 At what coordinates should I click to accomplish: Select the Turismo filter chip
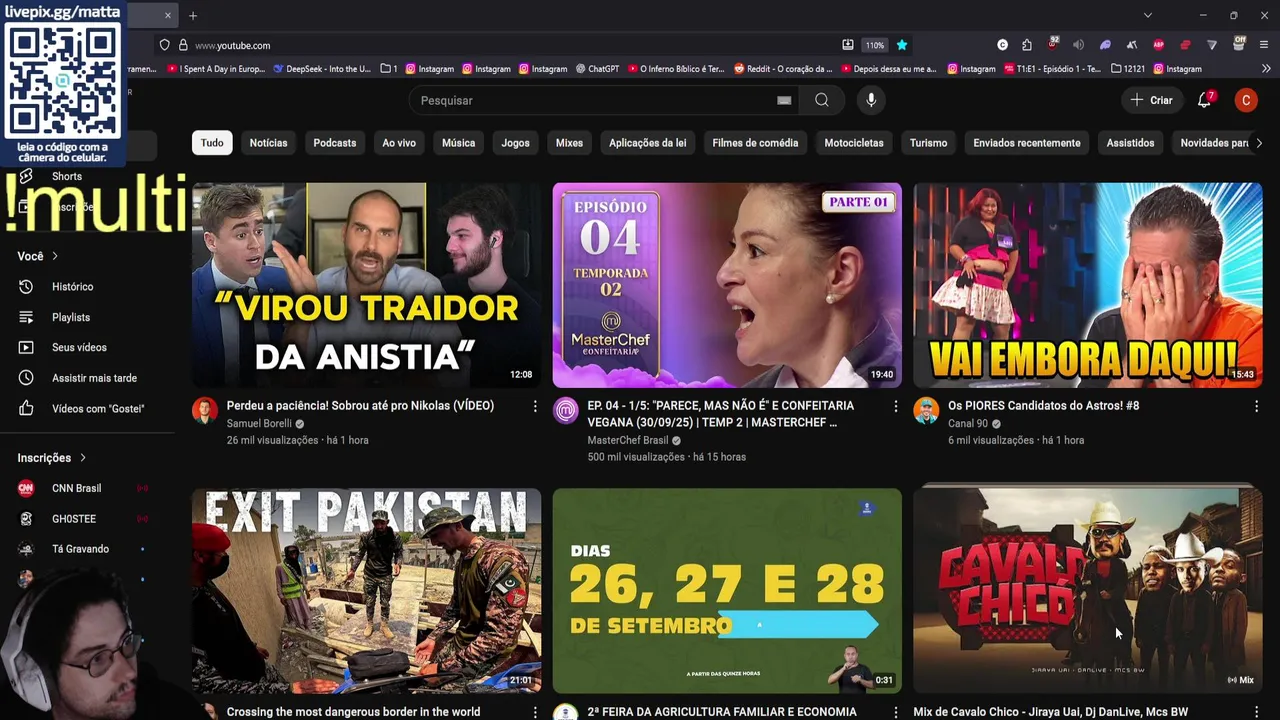pos(928,143)
